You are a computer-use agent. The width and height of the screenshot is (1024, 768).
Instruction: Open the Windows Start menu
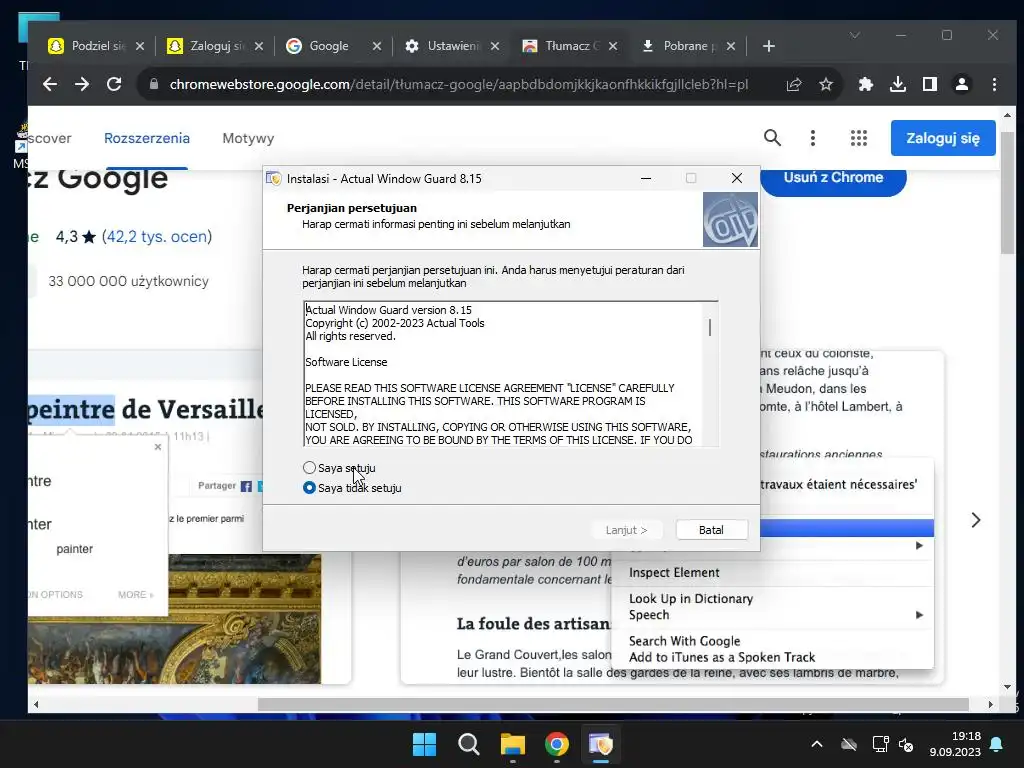[424, 744]
